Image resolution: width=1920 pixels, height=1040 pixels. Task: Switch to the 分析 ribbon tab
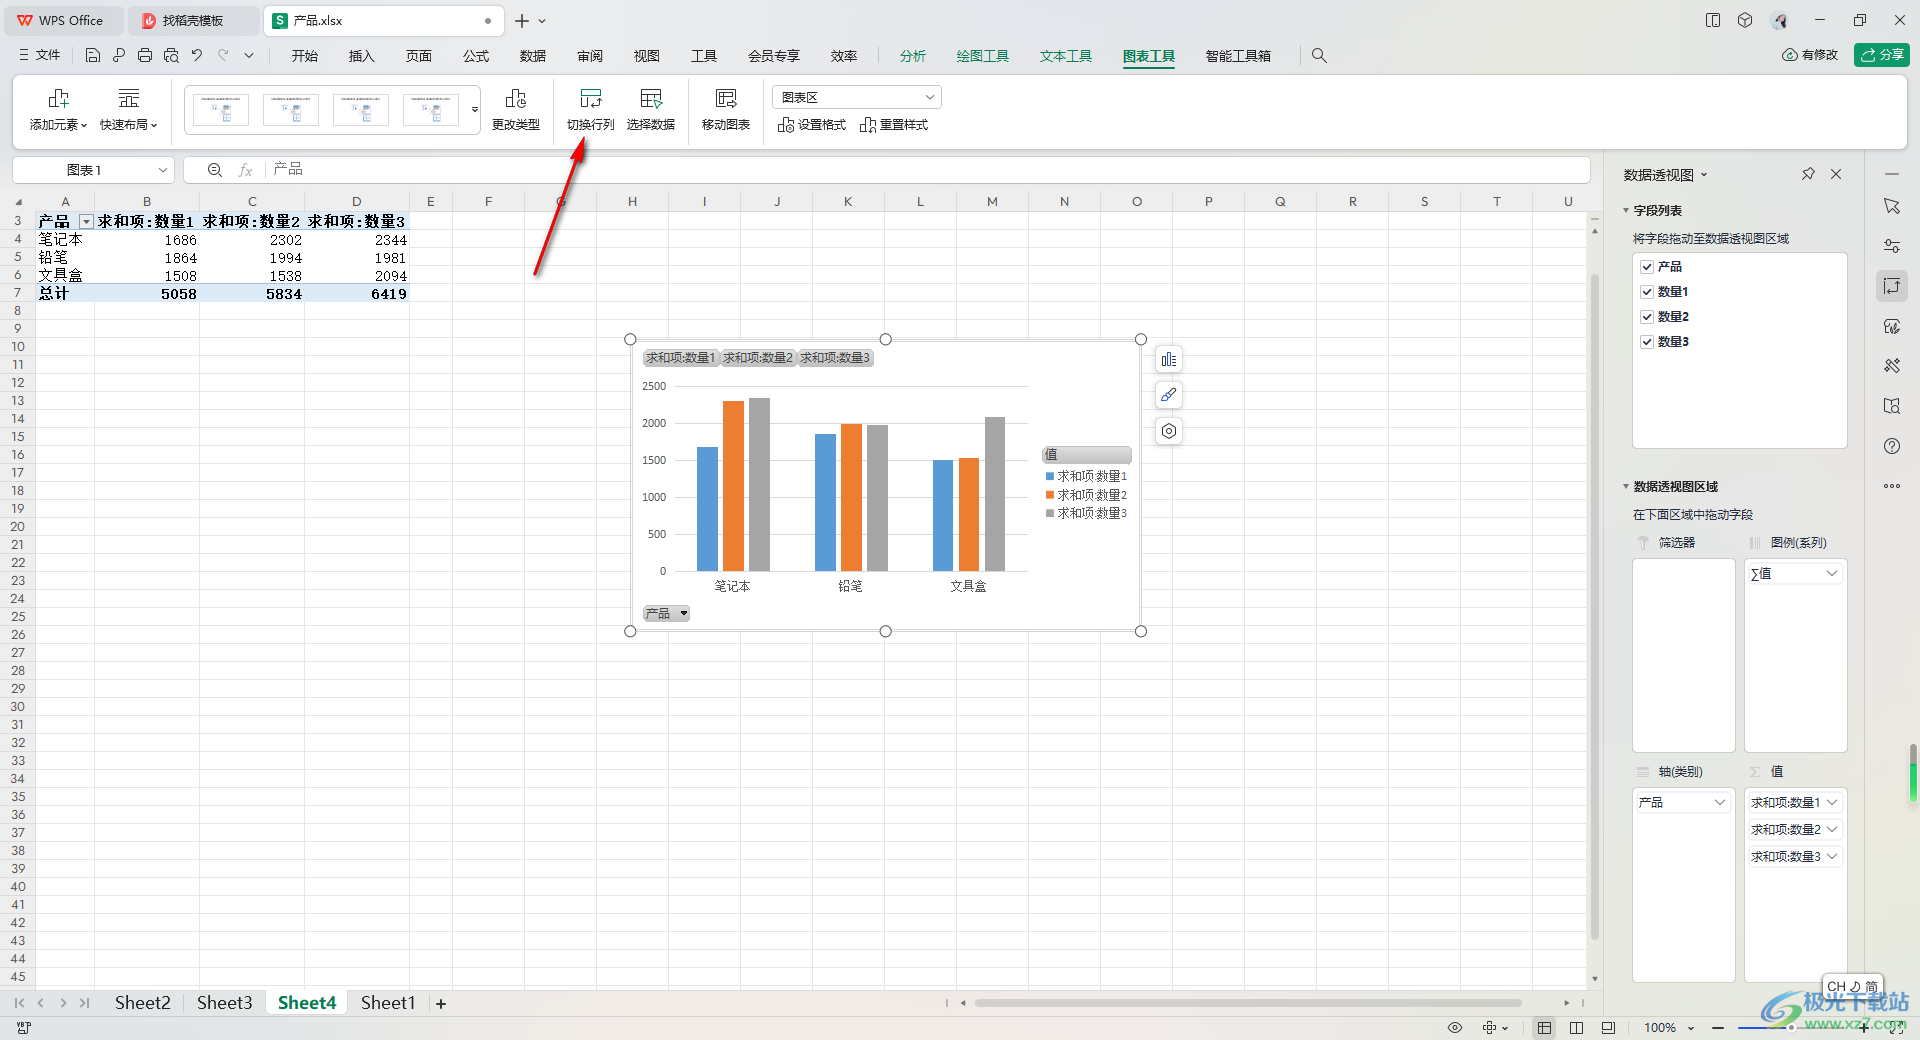coord(912,56)
